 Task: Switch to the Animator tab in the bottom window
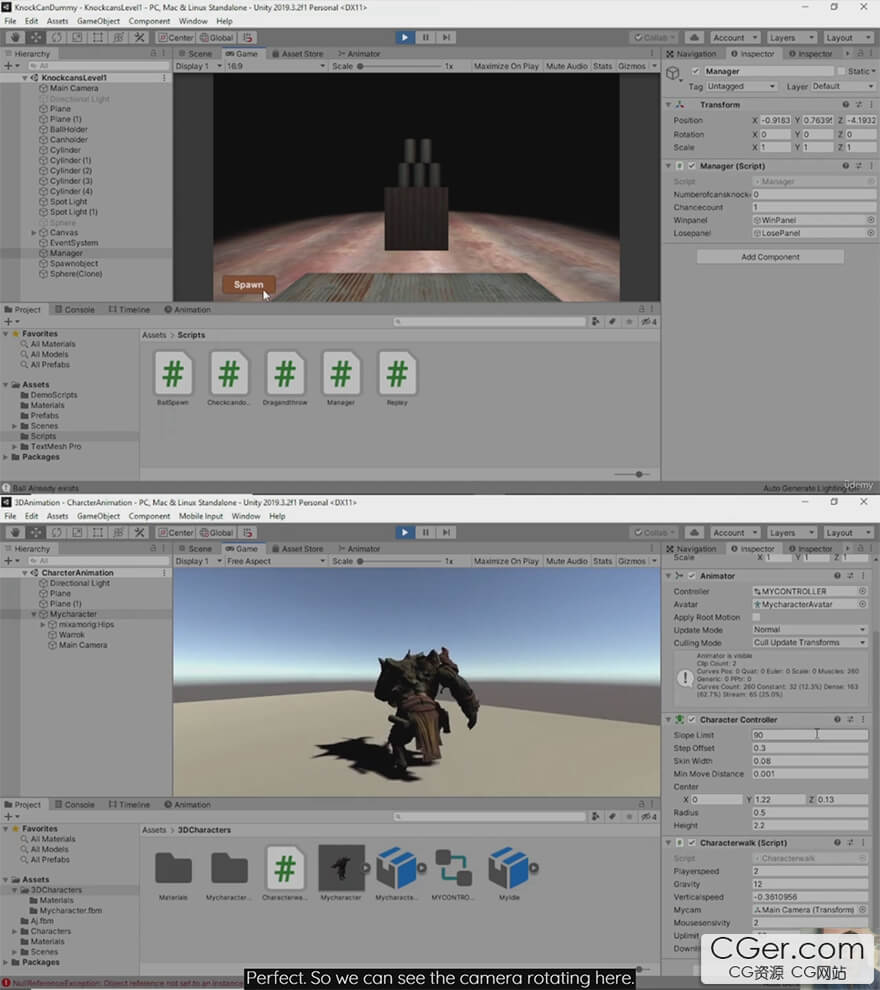click(x=359, y=549)
